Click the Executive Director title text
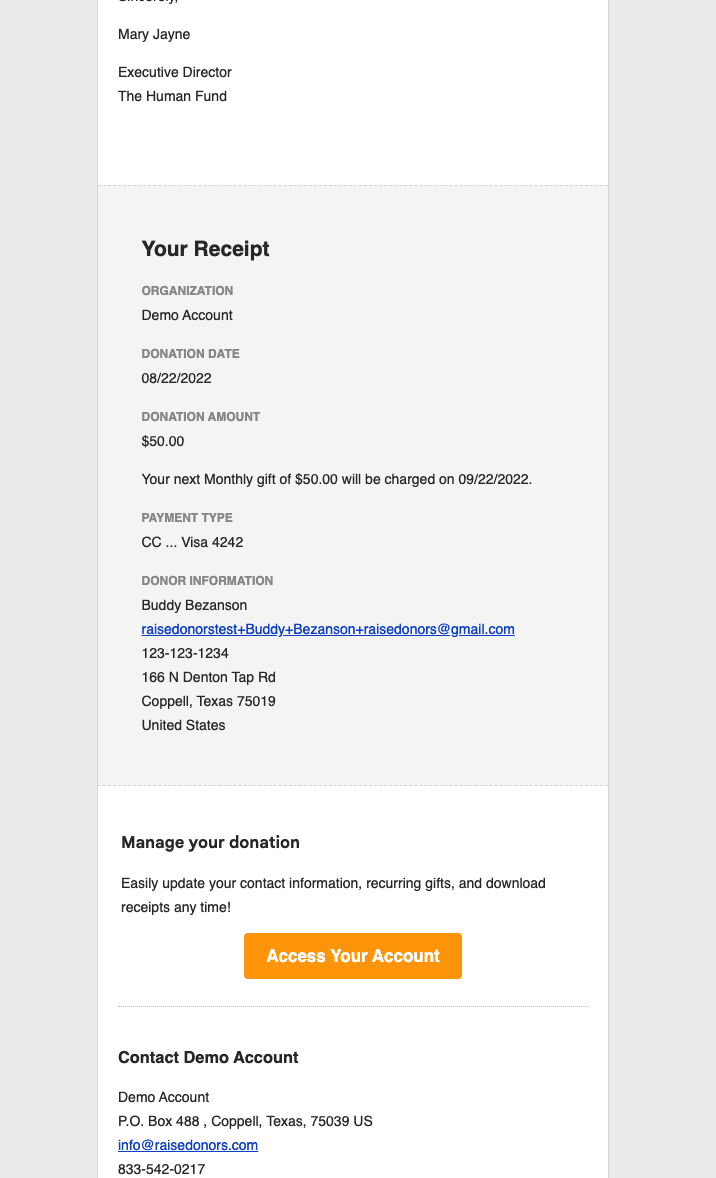This screenshot has width=716, height=1178. 175,72
